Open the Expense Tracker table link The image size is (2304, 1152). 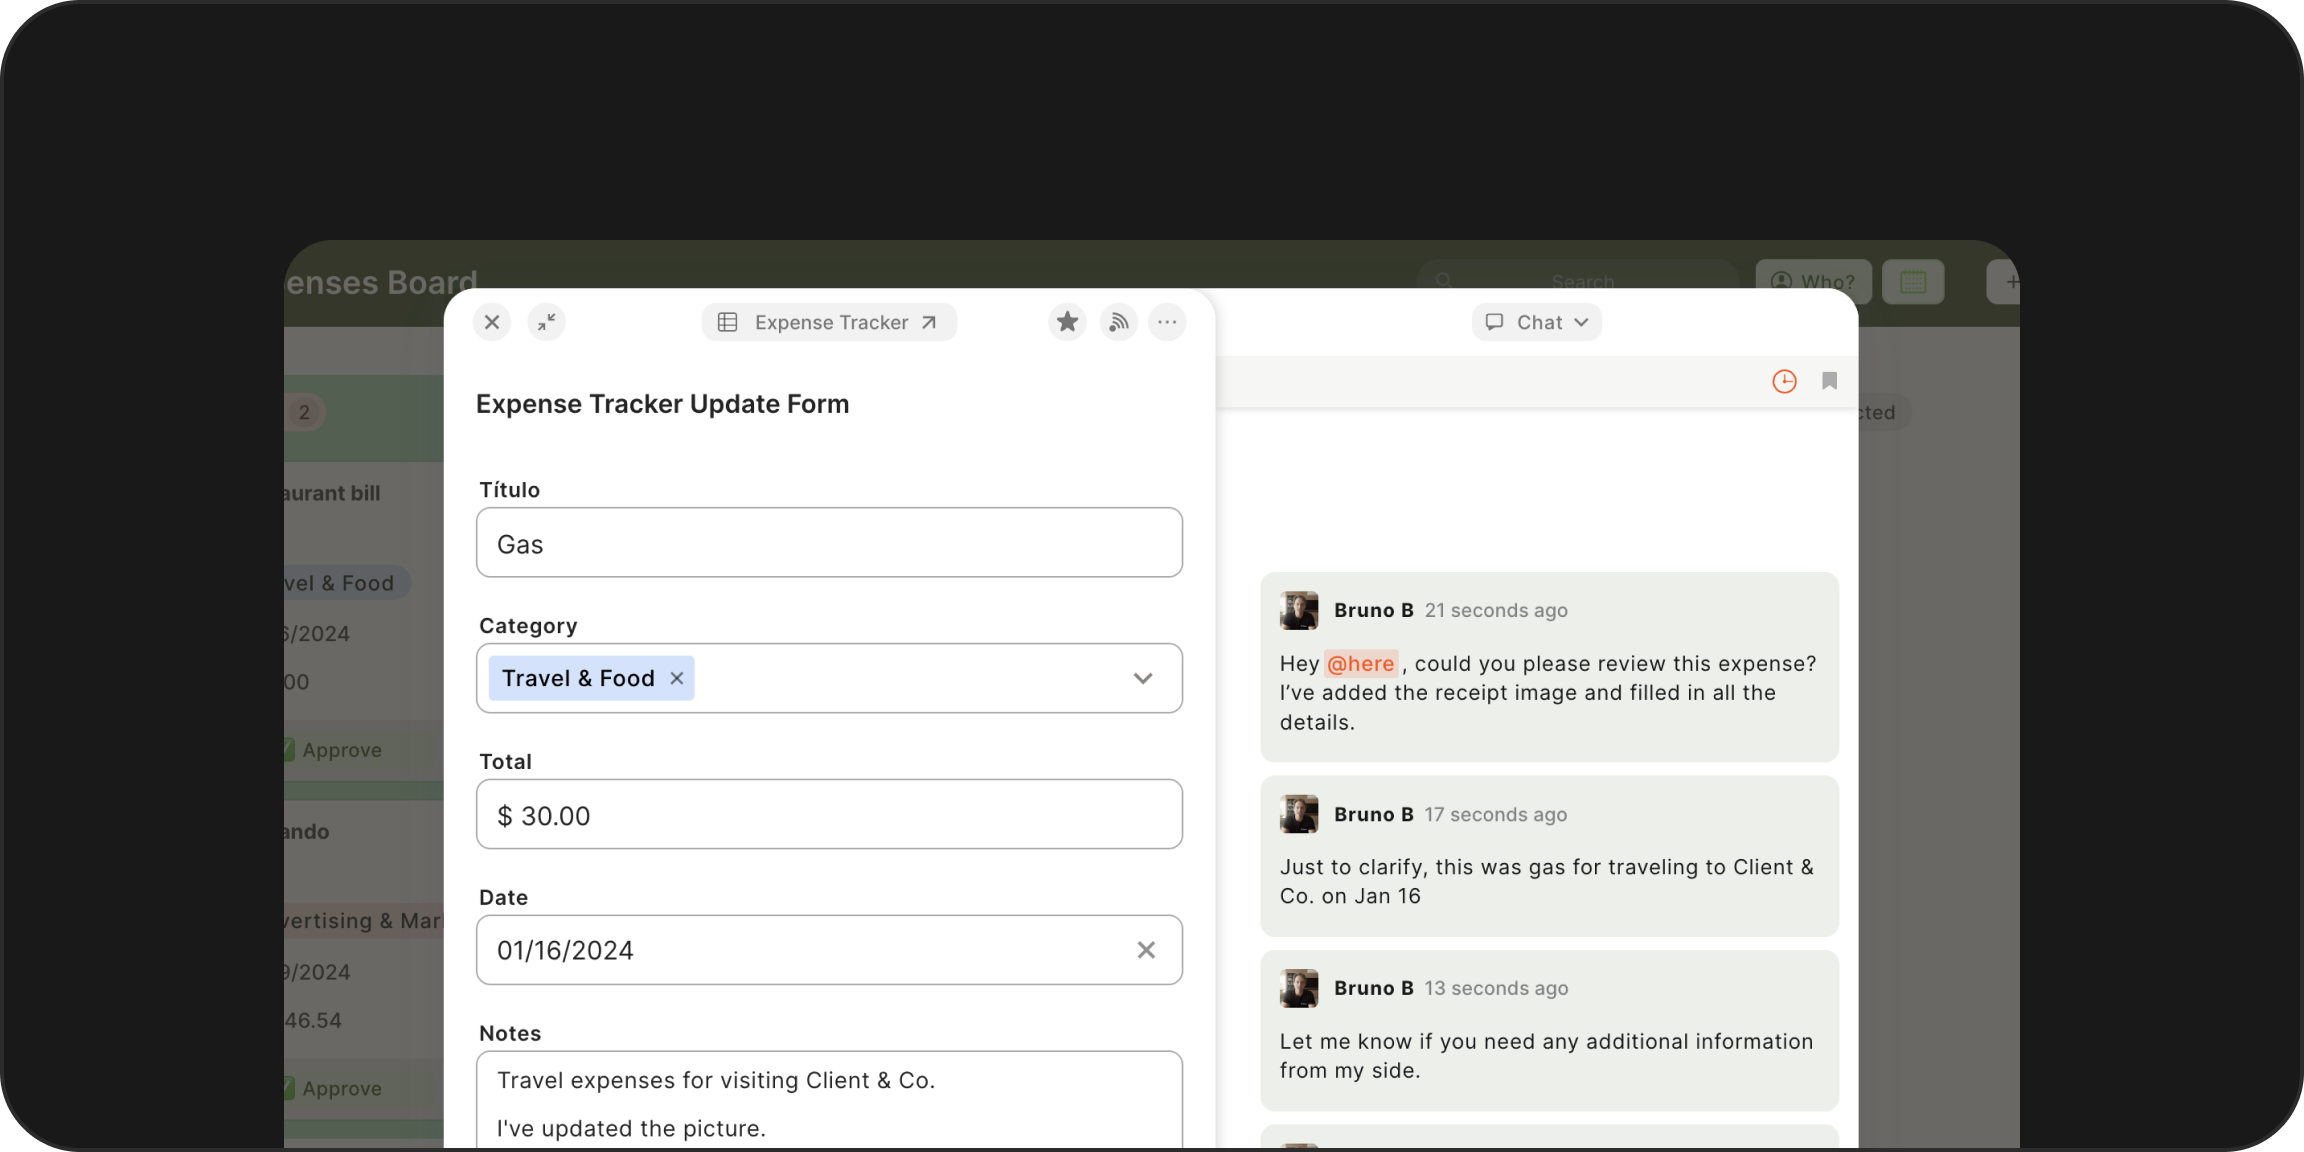coord(829,322)
